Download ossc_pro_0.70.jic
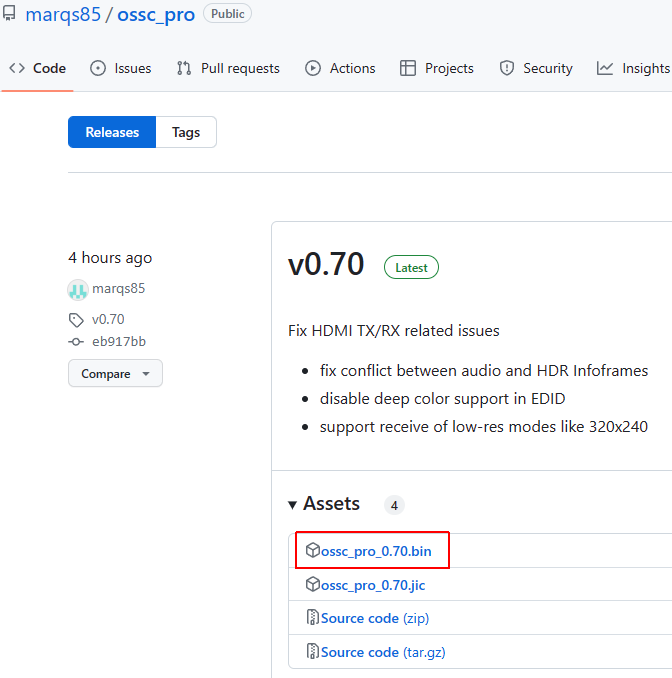Image resolution: width=672 pixels, height=678 pixels. [x=373, y=585]
